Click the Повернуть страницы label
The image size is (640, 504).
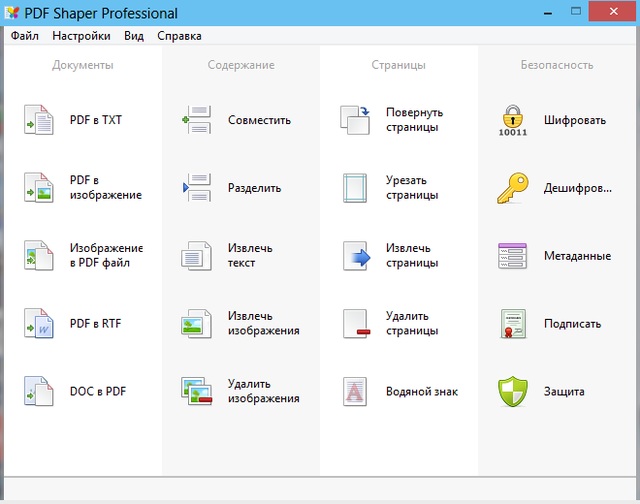[x=414, y=120]
